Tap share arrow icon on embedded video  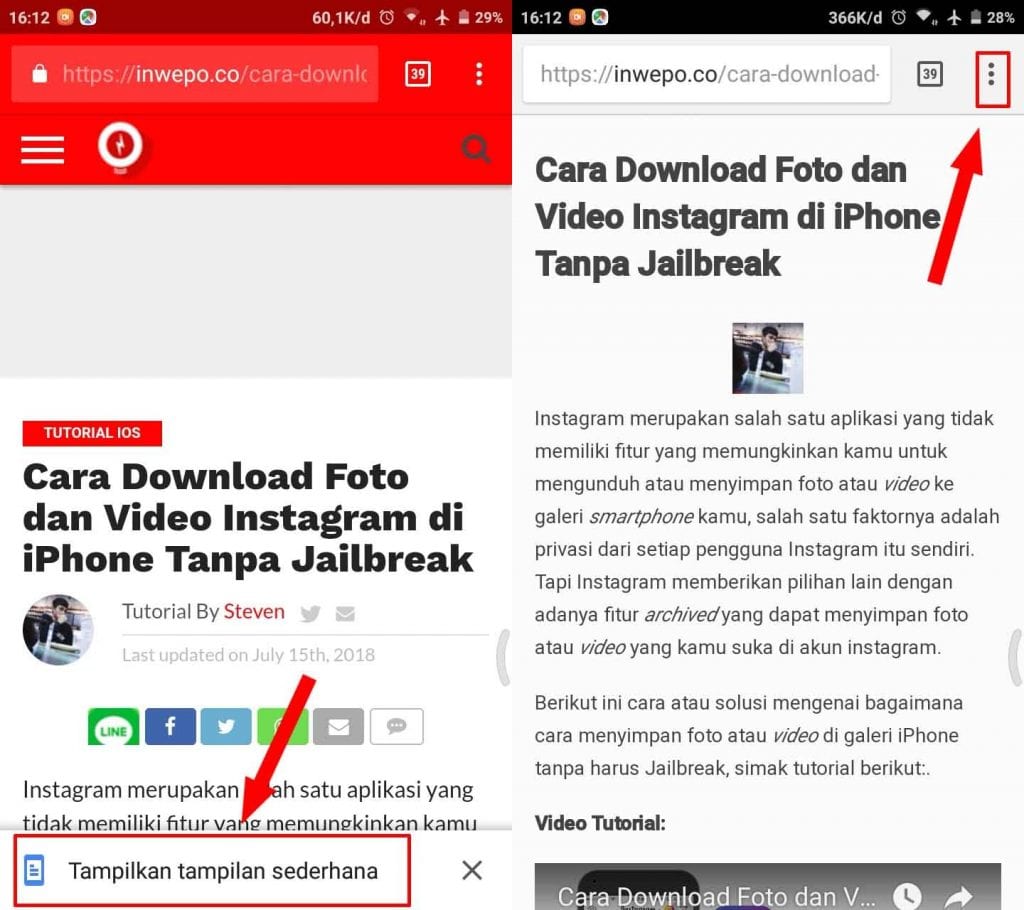(x=960, y=896)
